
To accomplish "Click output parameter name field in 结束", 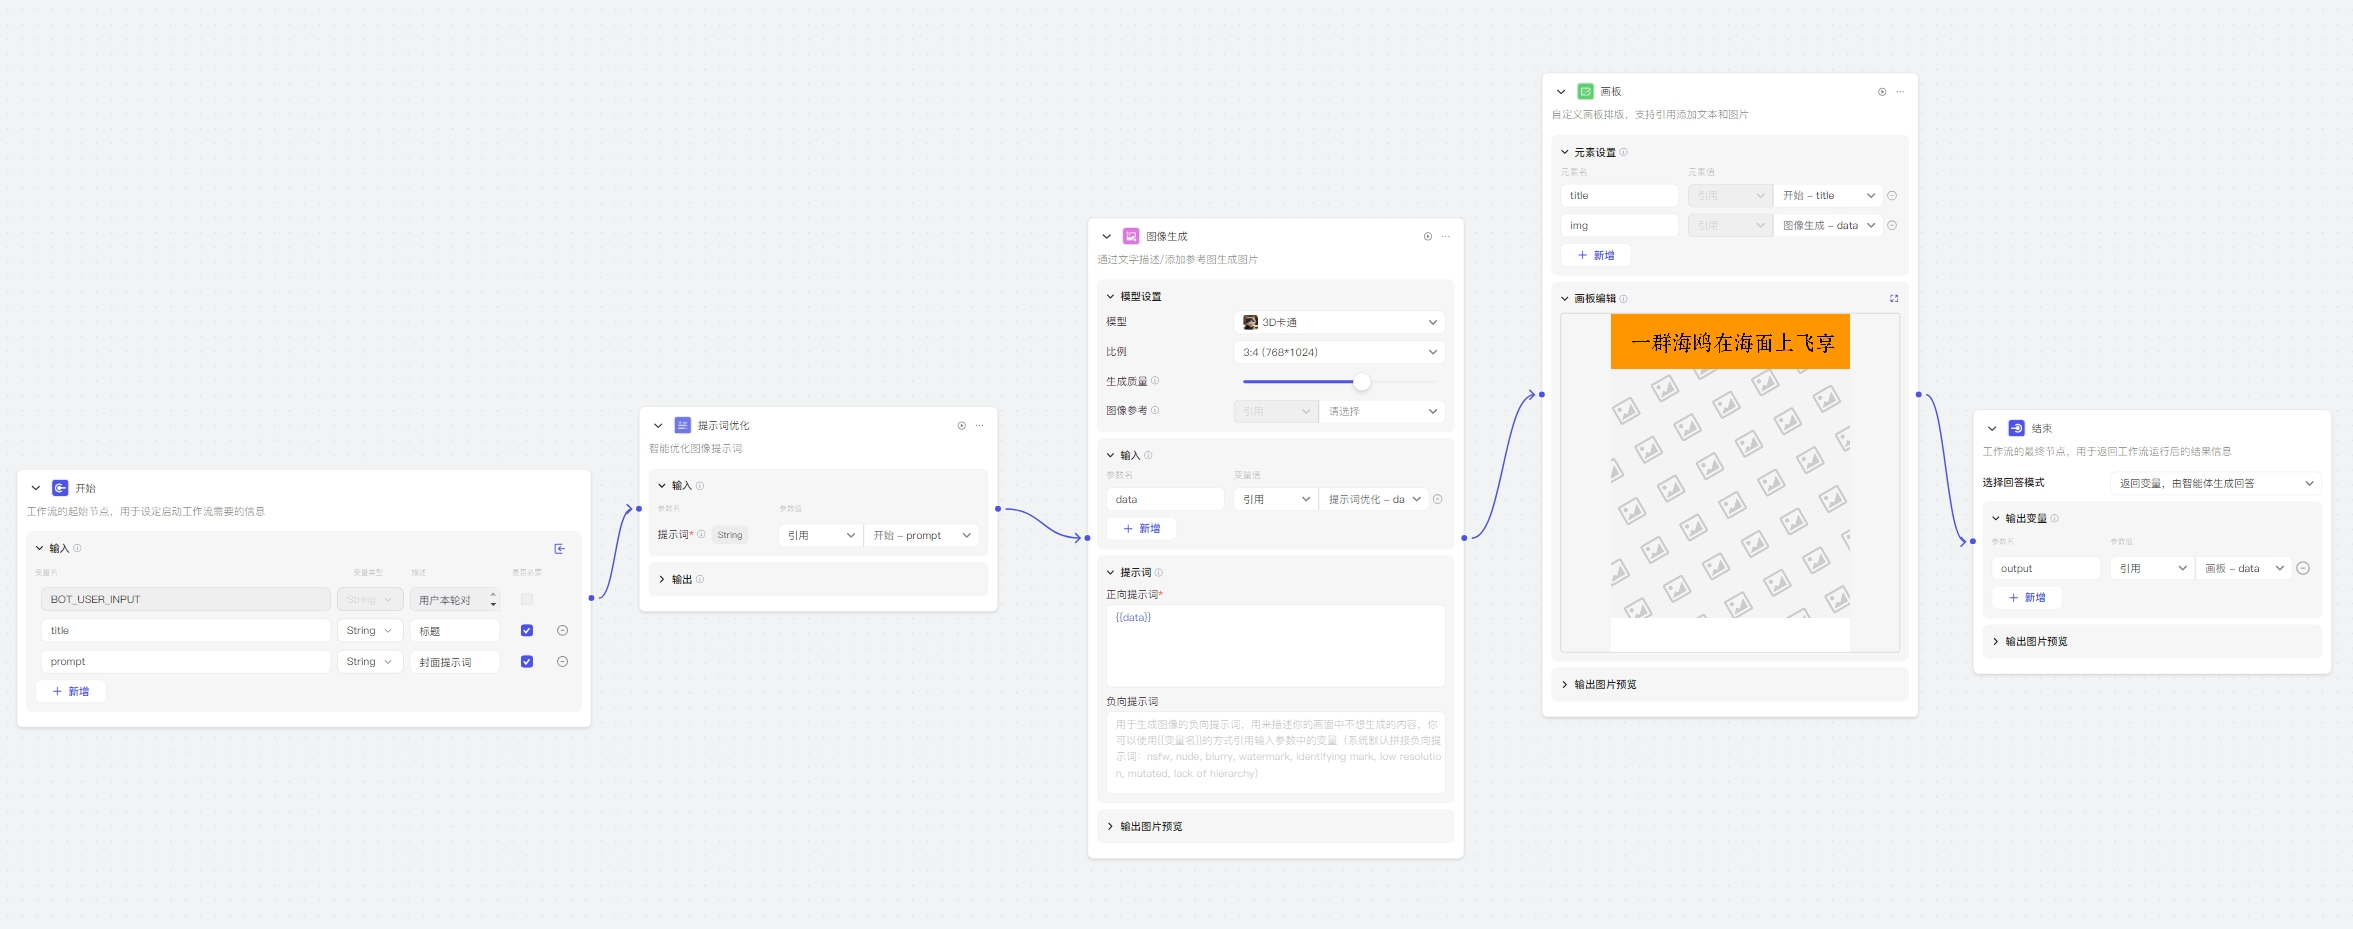I will 2046,568.
